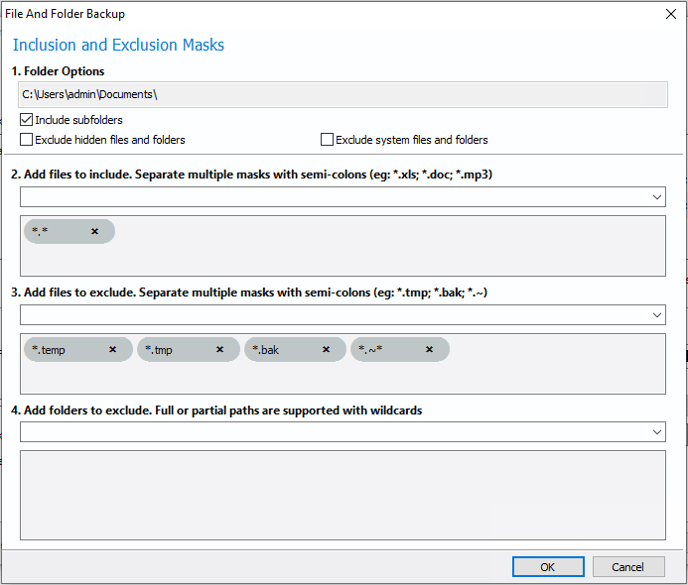Cancel the Inclusion and Exclusion dialog
688x585 pixels.
click(x=628, y=567)
